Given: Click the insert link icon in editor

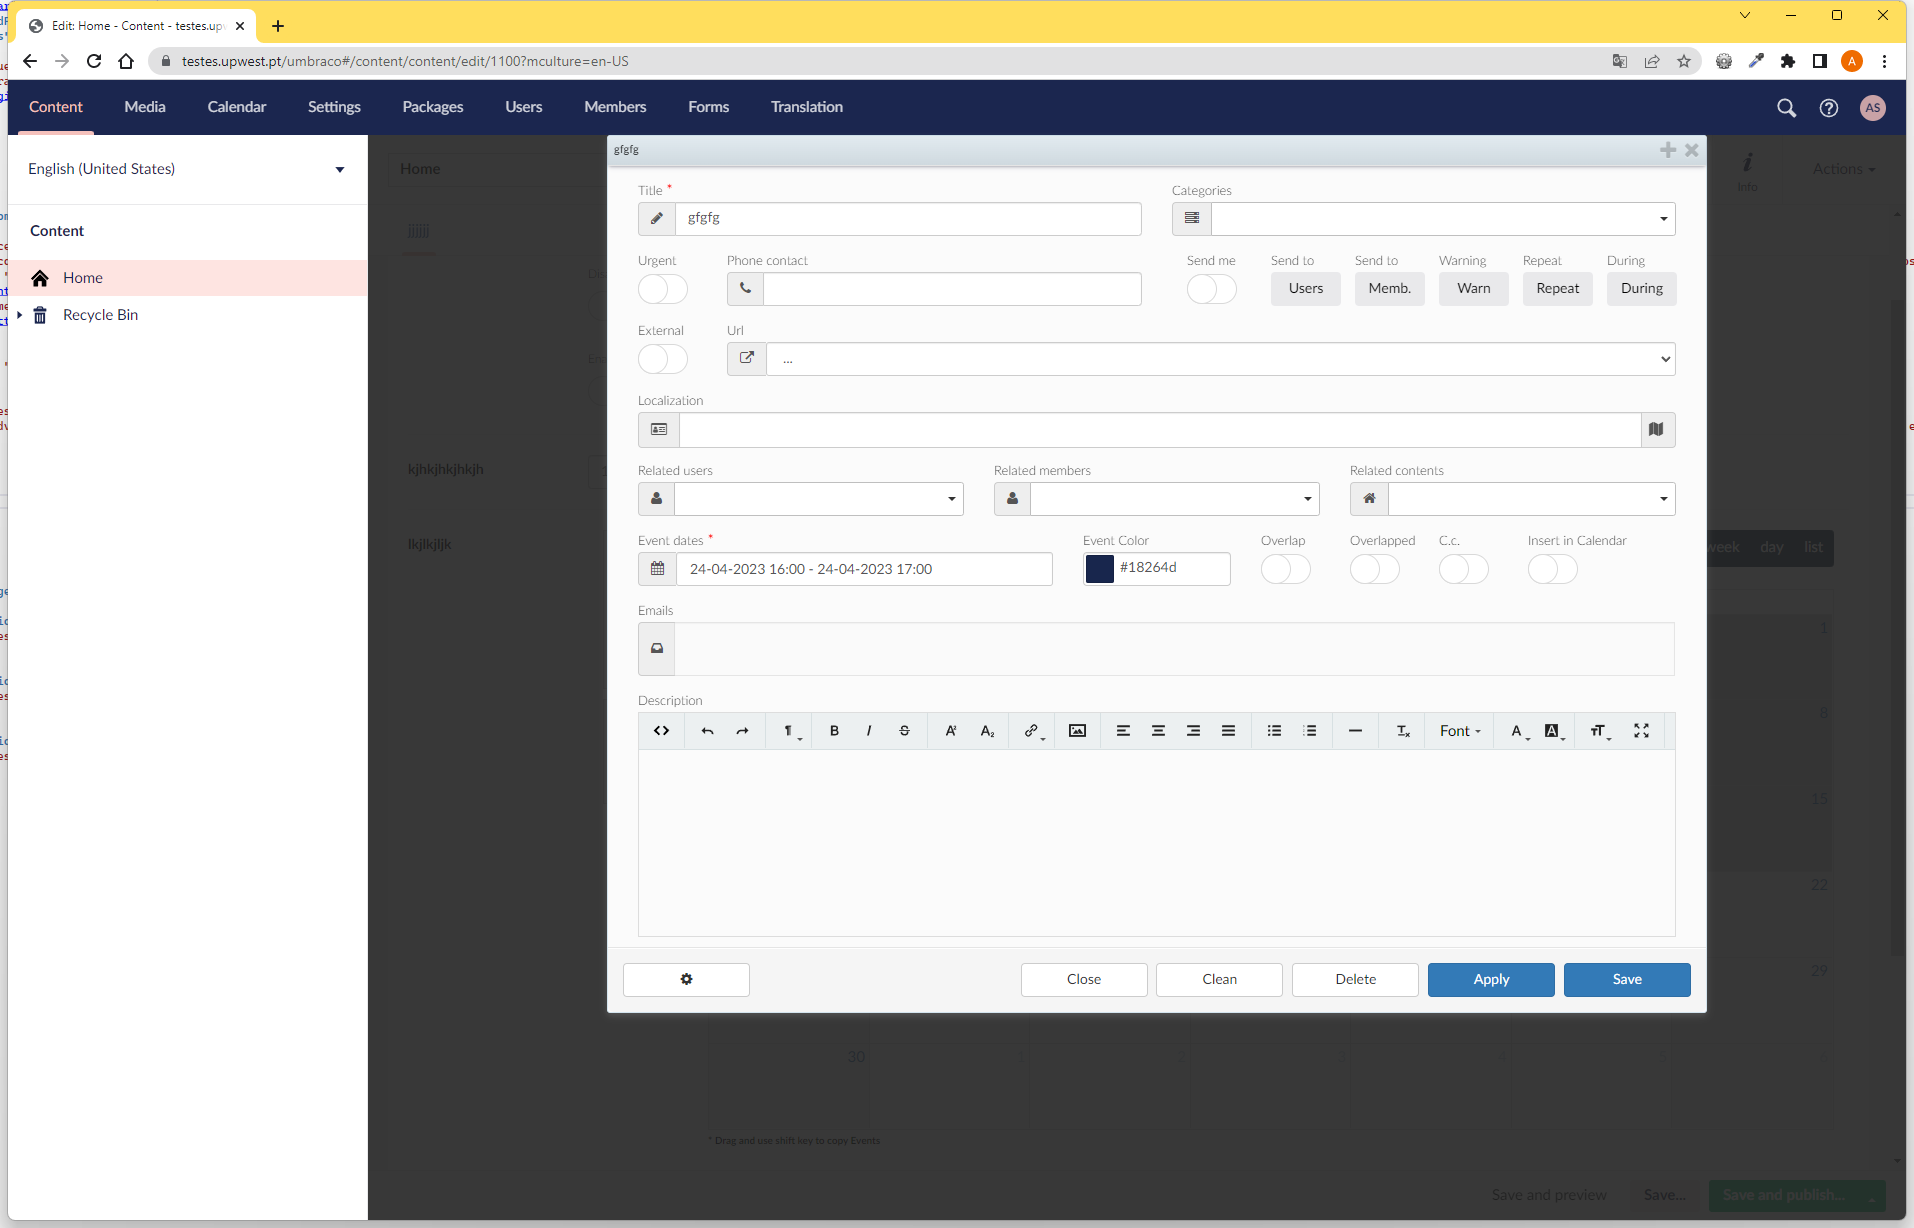Looking at the screenshot, I should (x=1031, y=731).
